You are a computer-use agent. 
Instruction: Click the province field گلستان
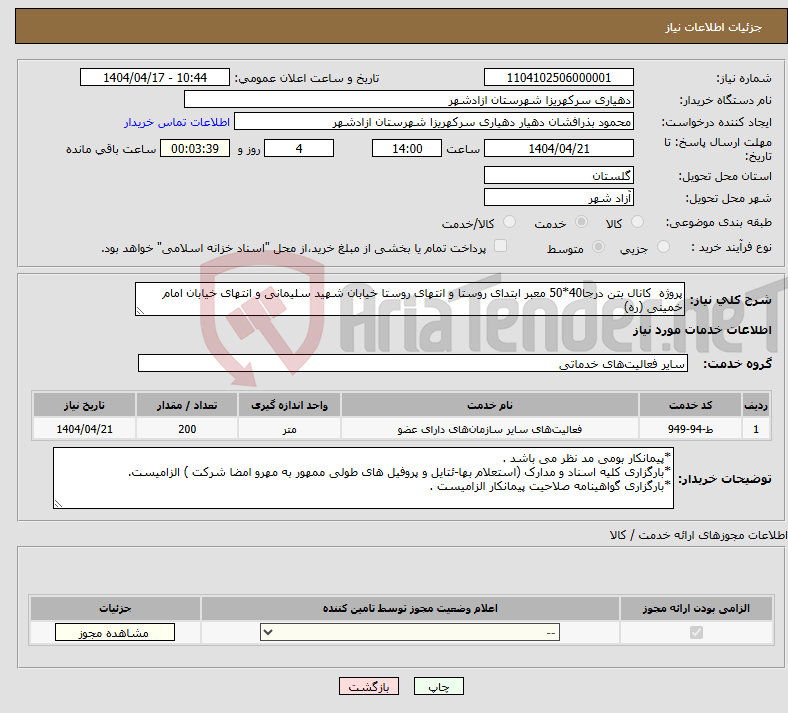tap(558, 175)
